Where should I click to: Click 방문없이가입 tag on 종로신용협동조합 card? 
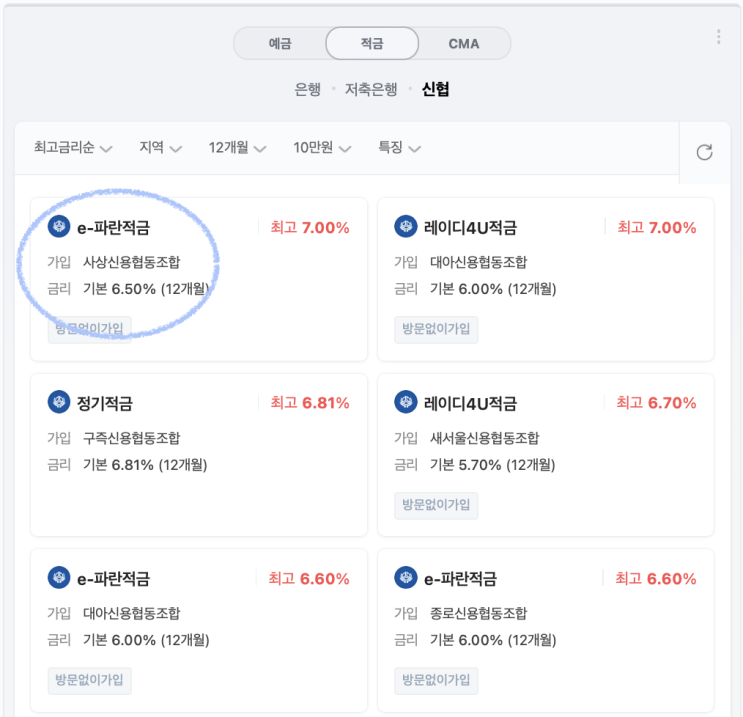pos(436,681)
